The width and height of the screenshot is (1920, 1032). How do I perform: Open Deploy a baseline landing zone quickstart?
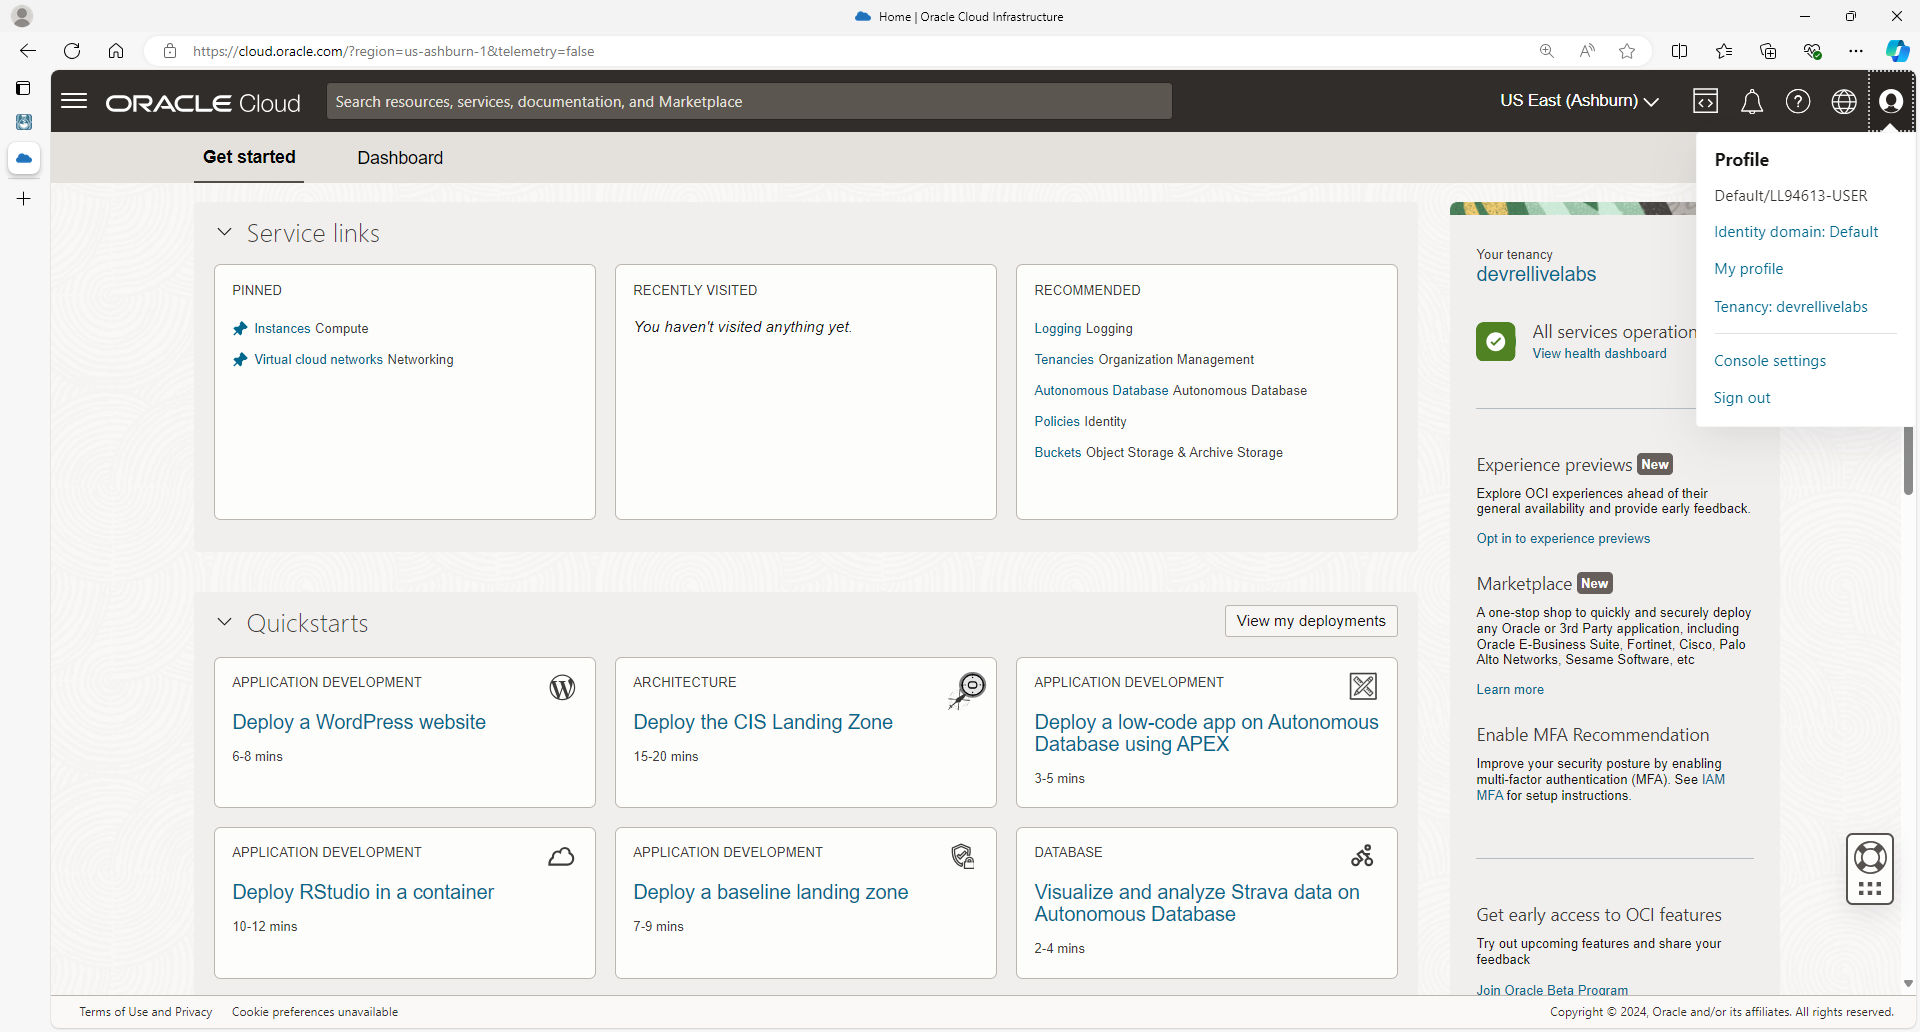771,892
